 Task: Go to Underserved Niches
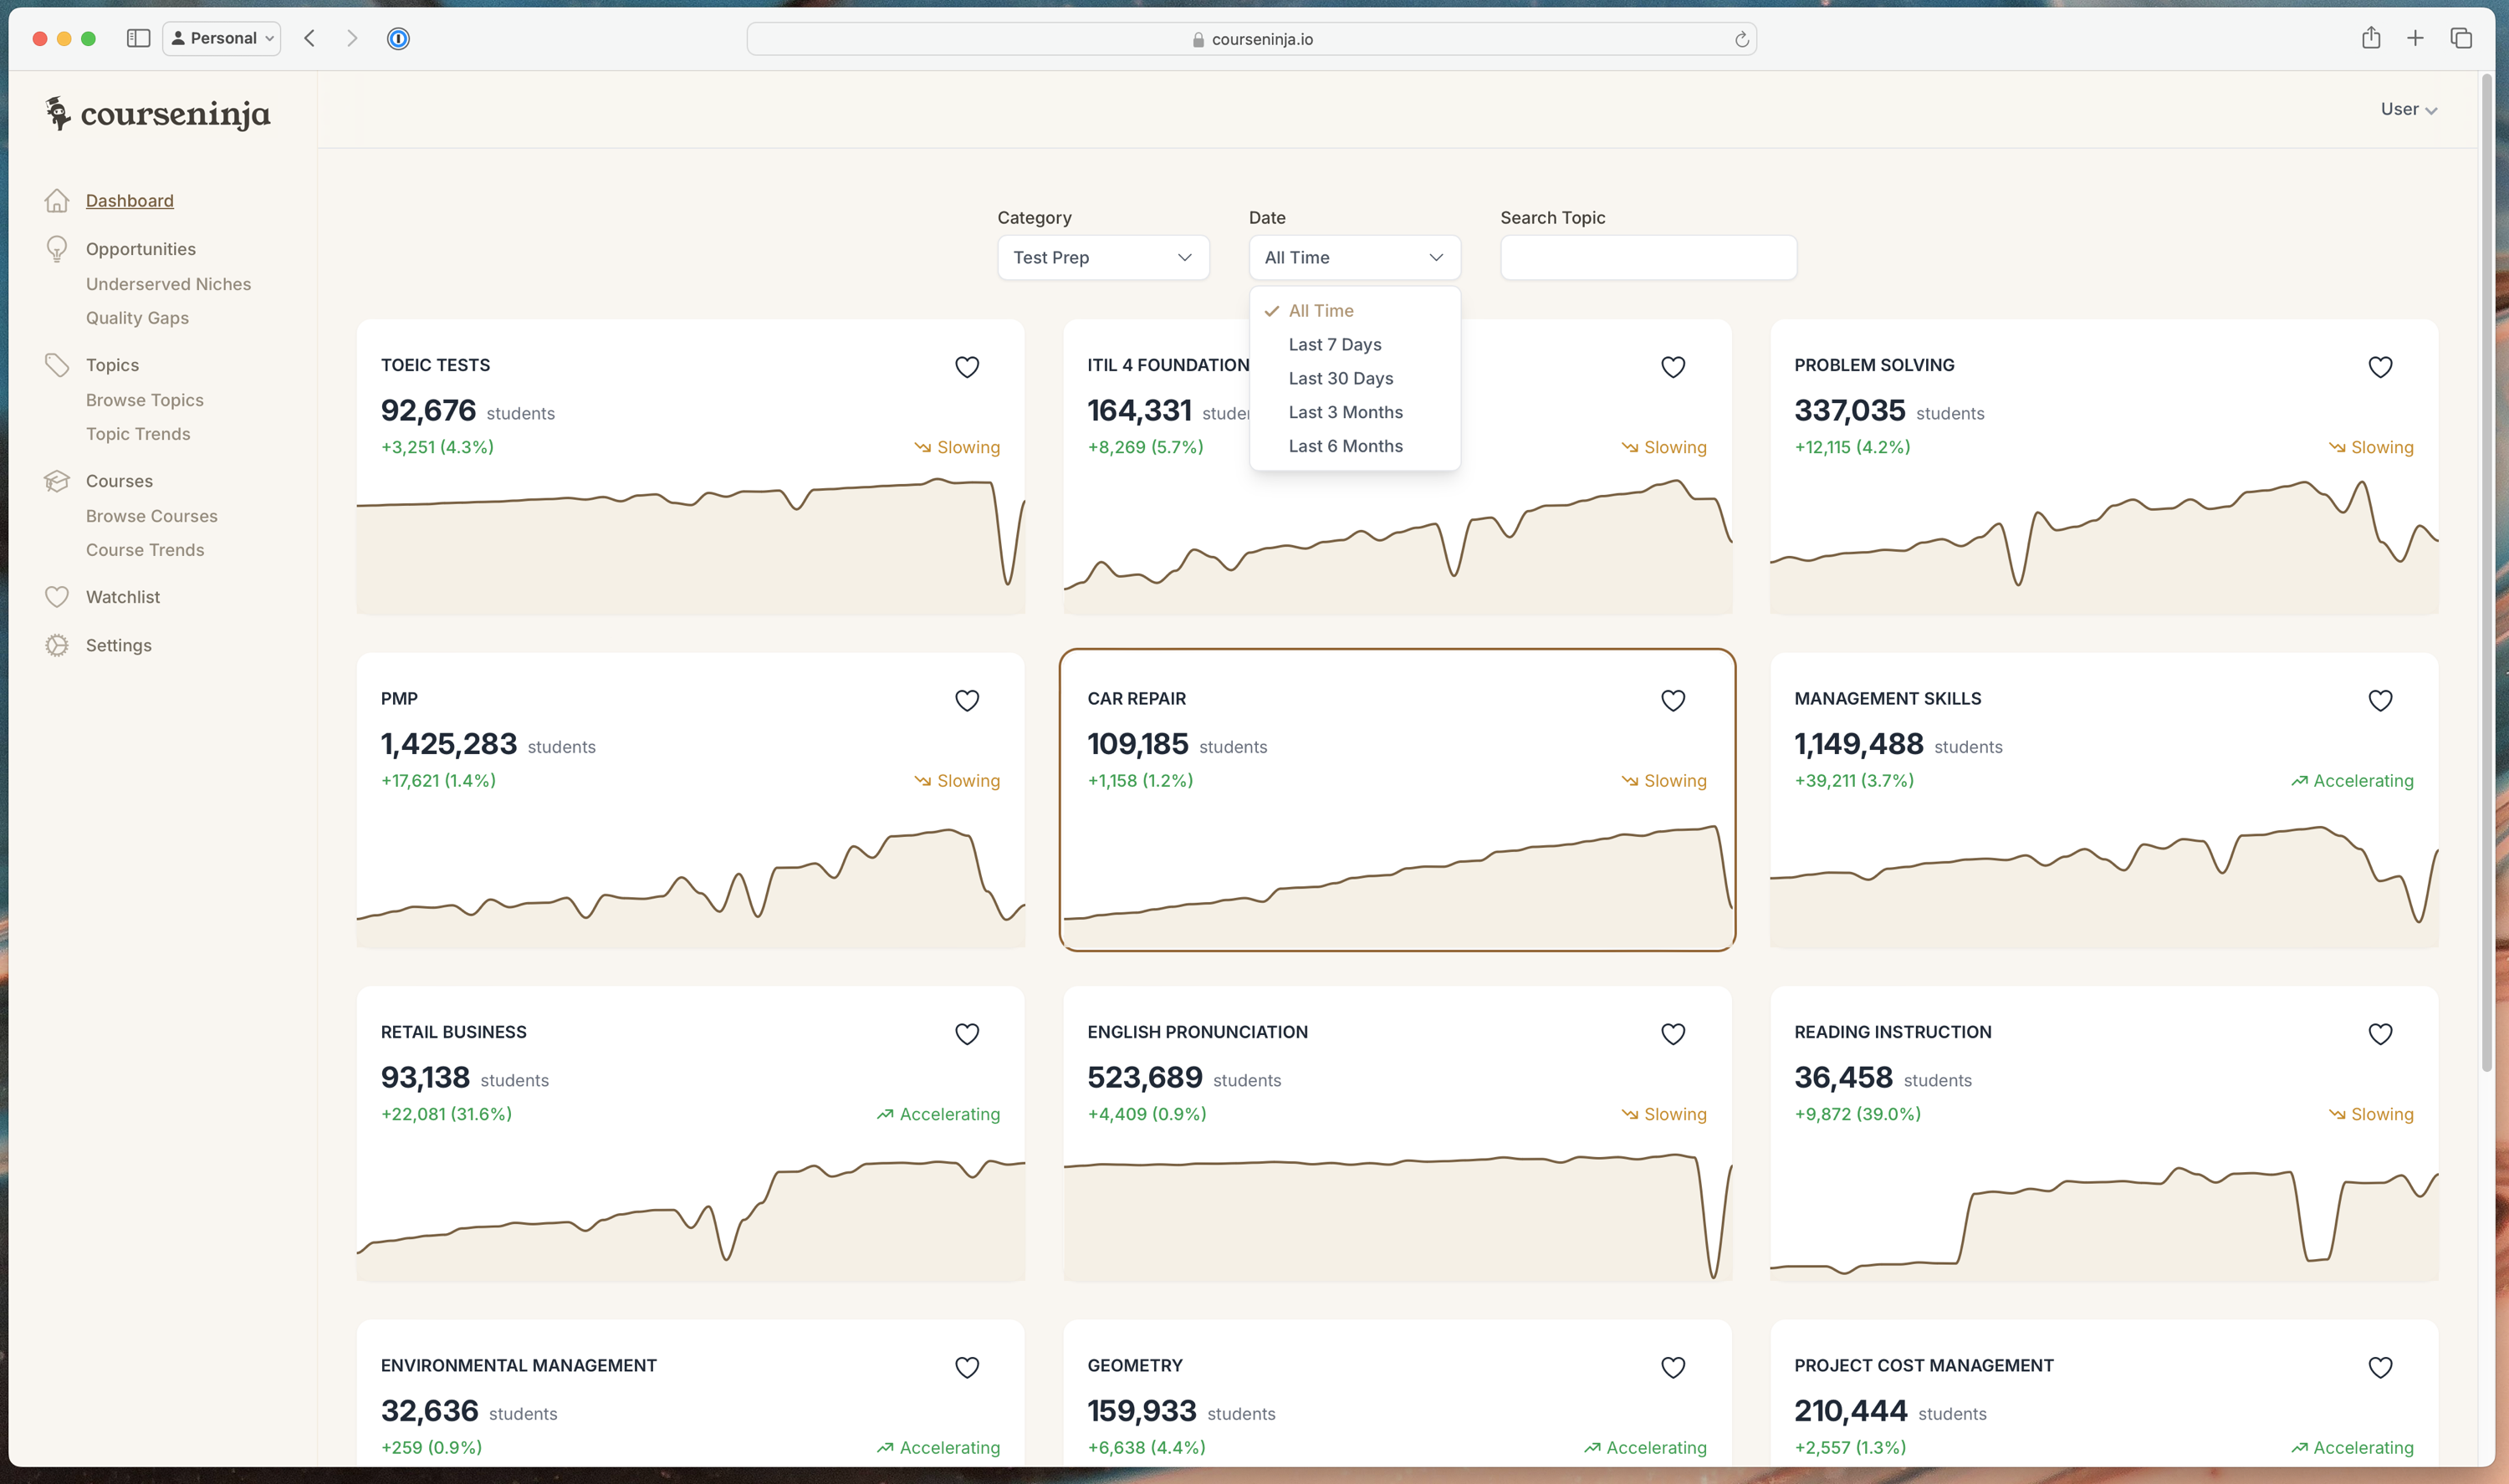tap(168, 284)
